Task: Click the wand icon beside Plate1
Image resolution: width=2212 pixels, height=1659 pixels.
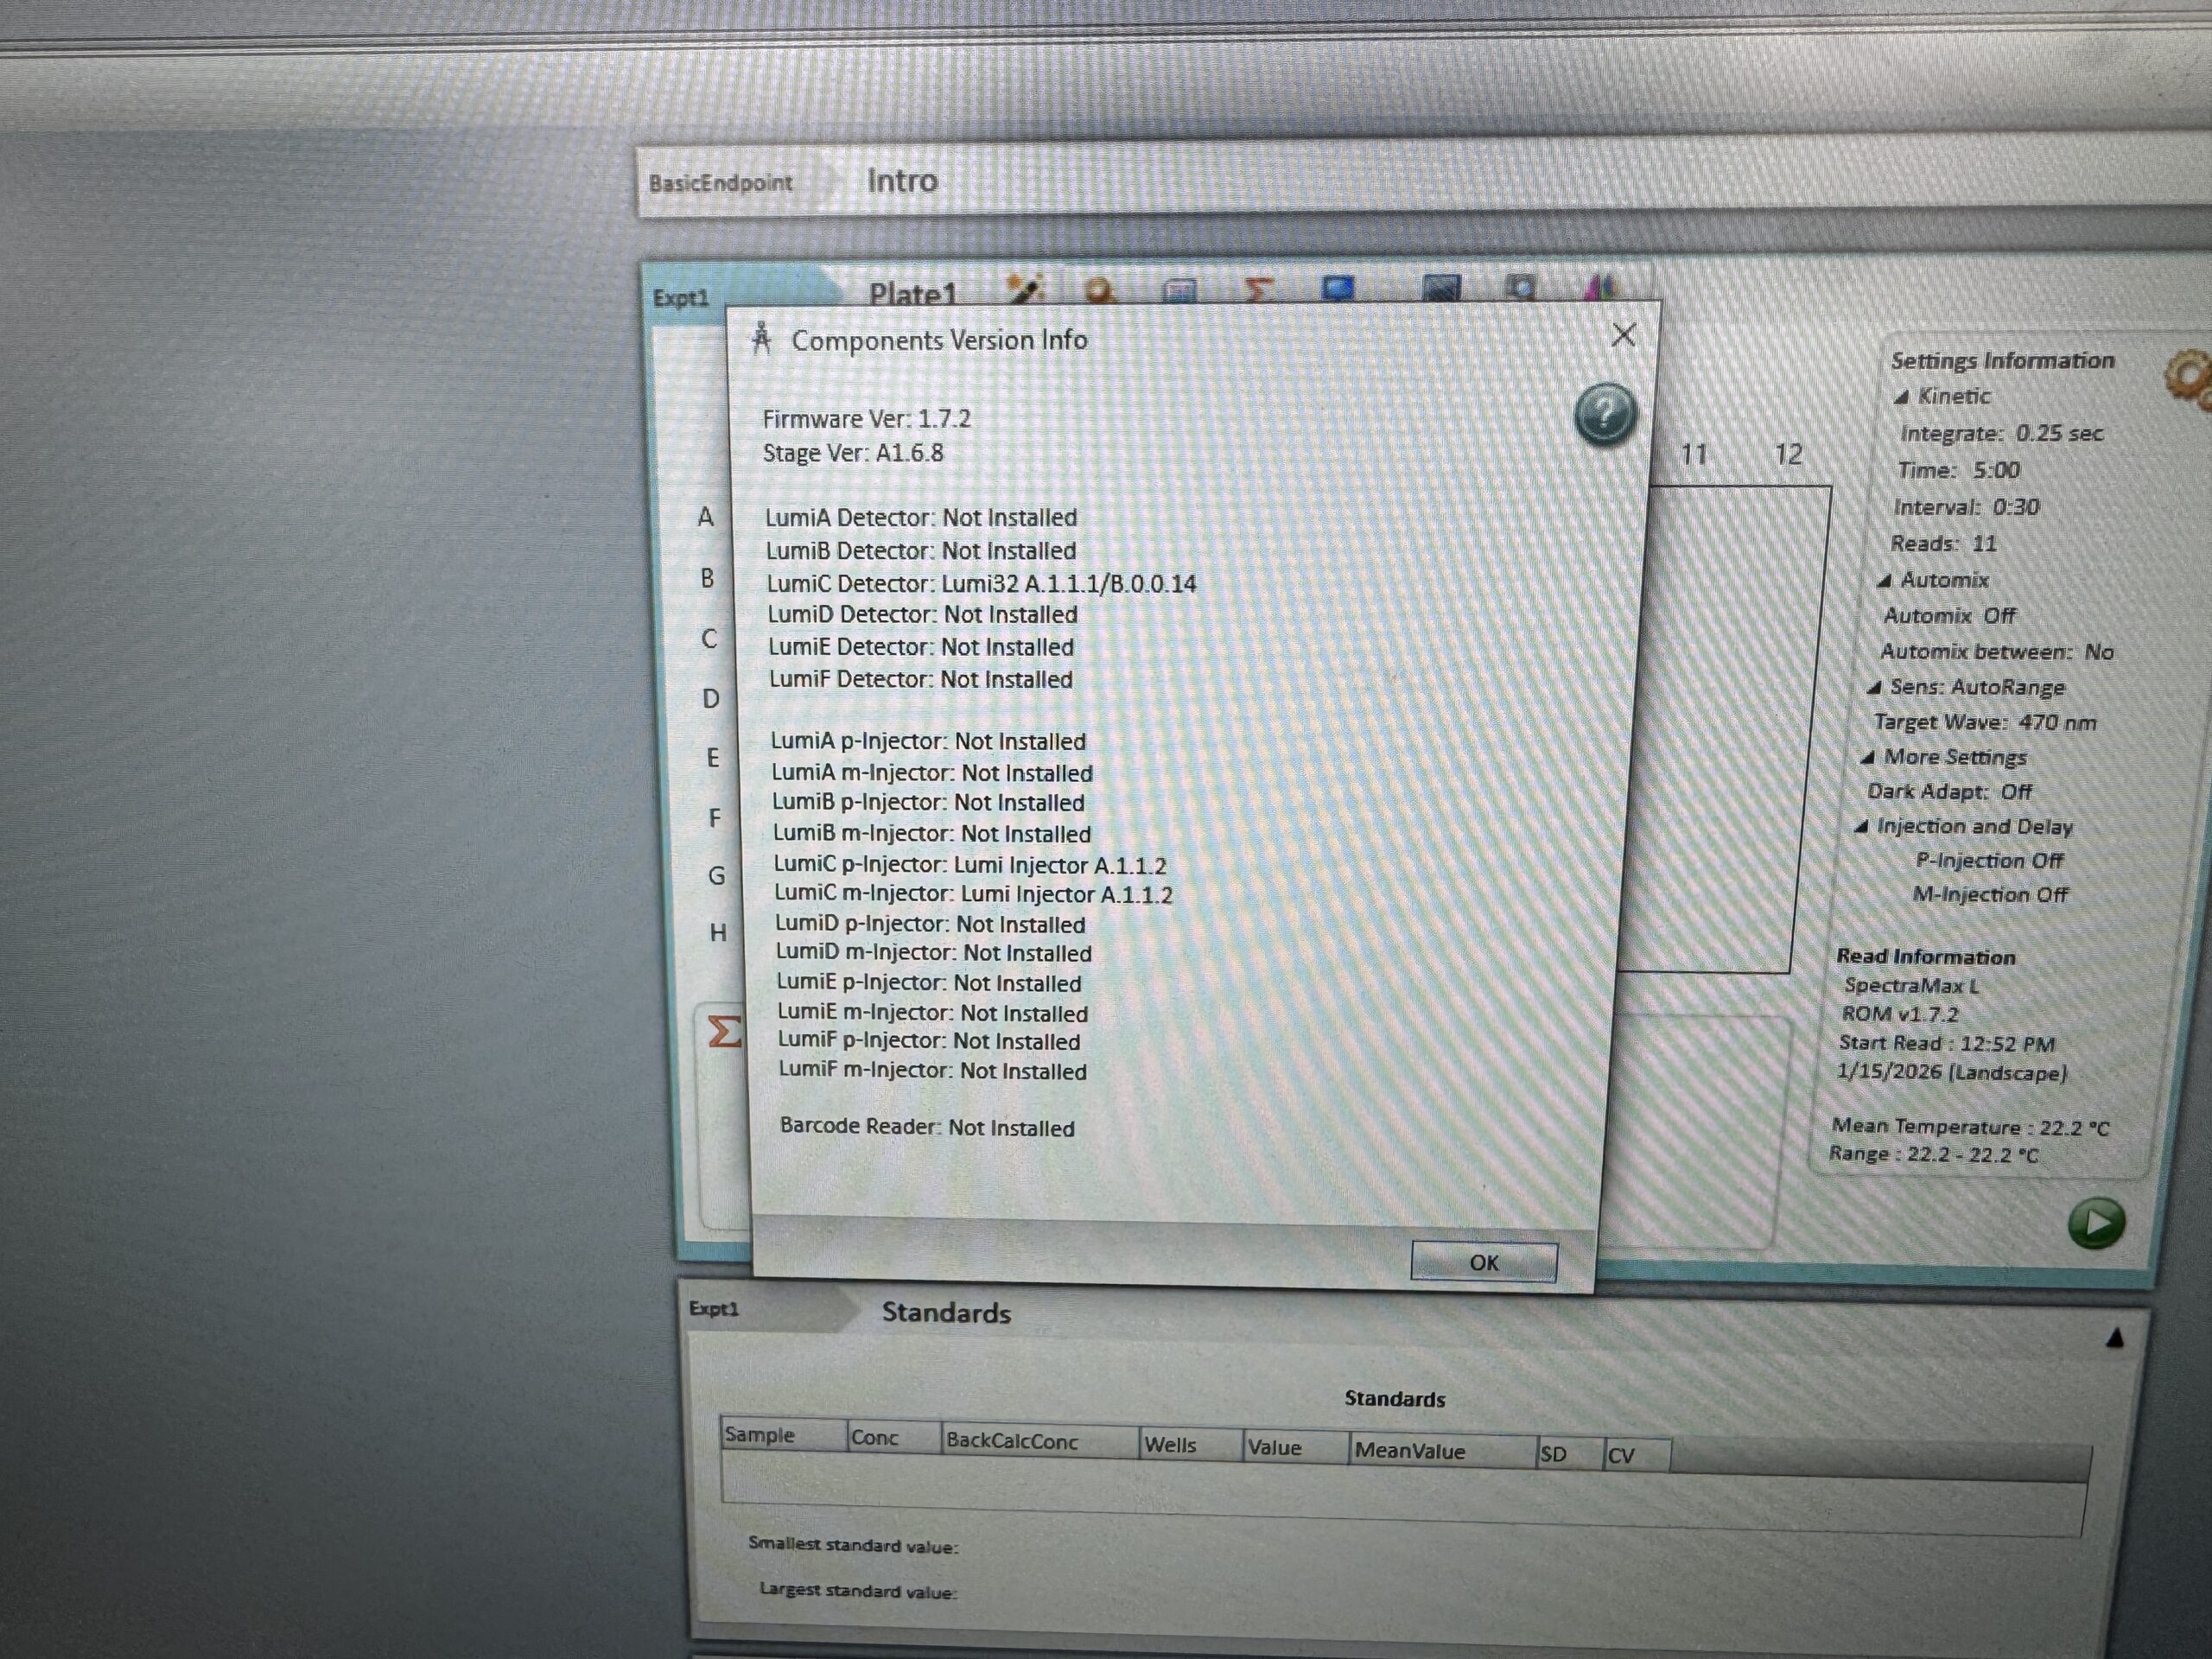Action: coord(1025,290)
